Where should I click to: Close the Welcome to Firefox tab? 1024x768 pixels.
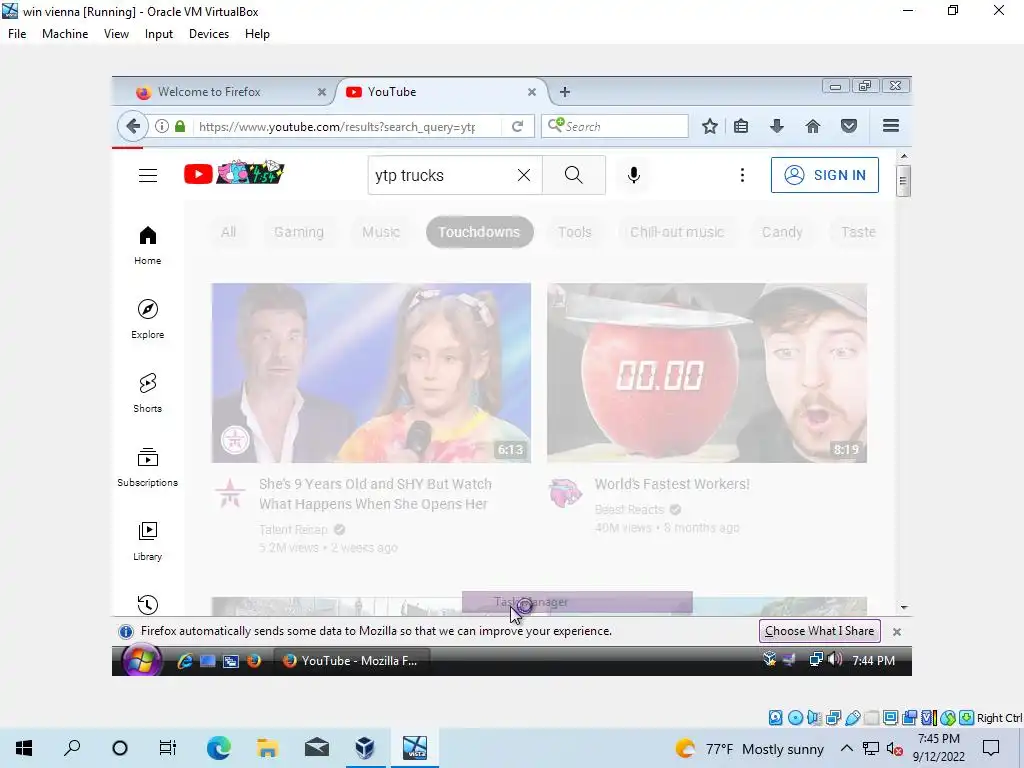click(321, 92)
